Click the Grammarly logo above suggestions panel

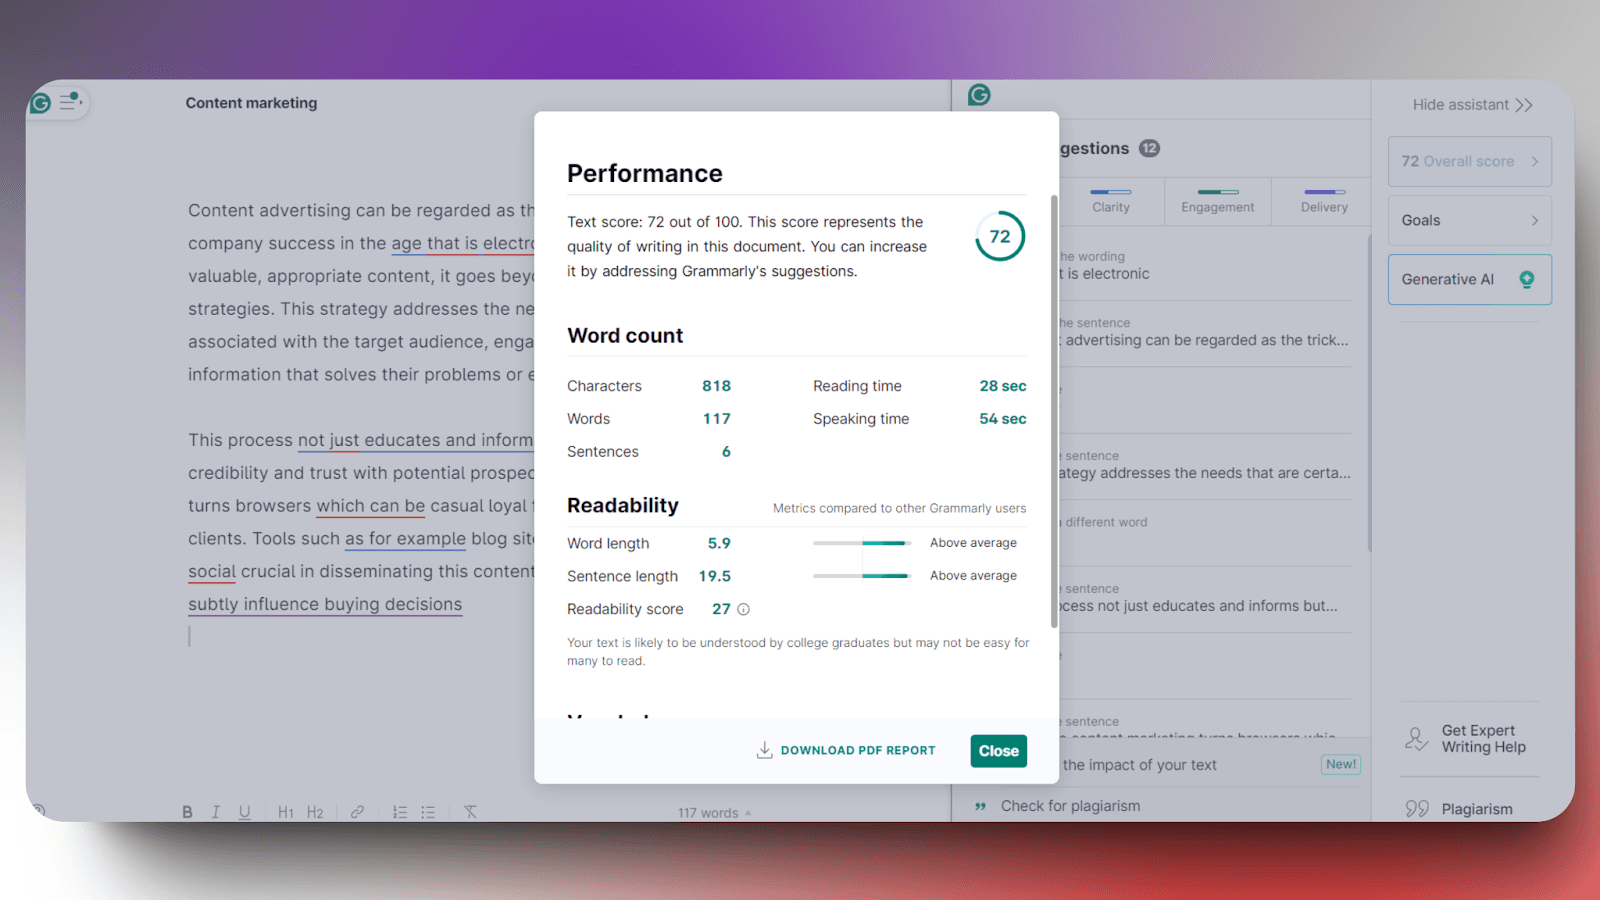(979, 95)
